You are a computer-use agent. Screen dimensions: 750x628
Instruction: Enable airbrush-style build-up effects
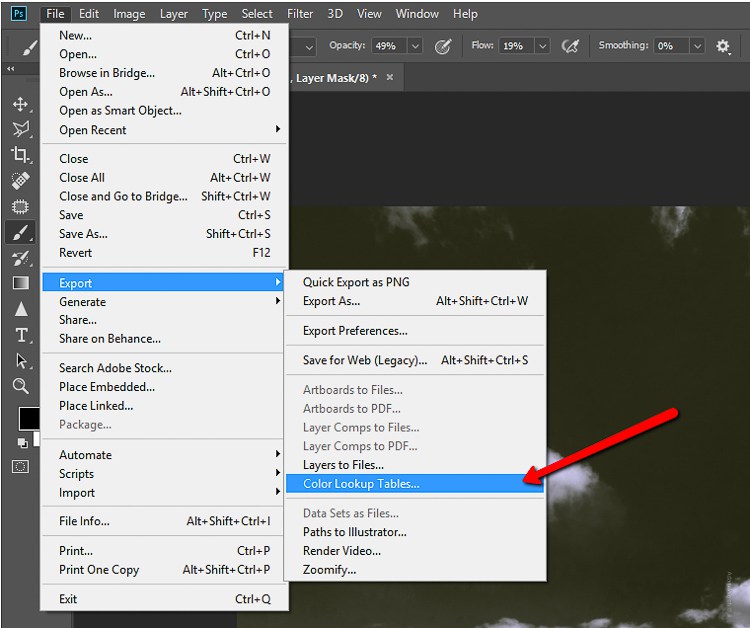(570, 46)
